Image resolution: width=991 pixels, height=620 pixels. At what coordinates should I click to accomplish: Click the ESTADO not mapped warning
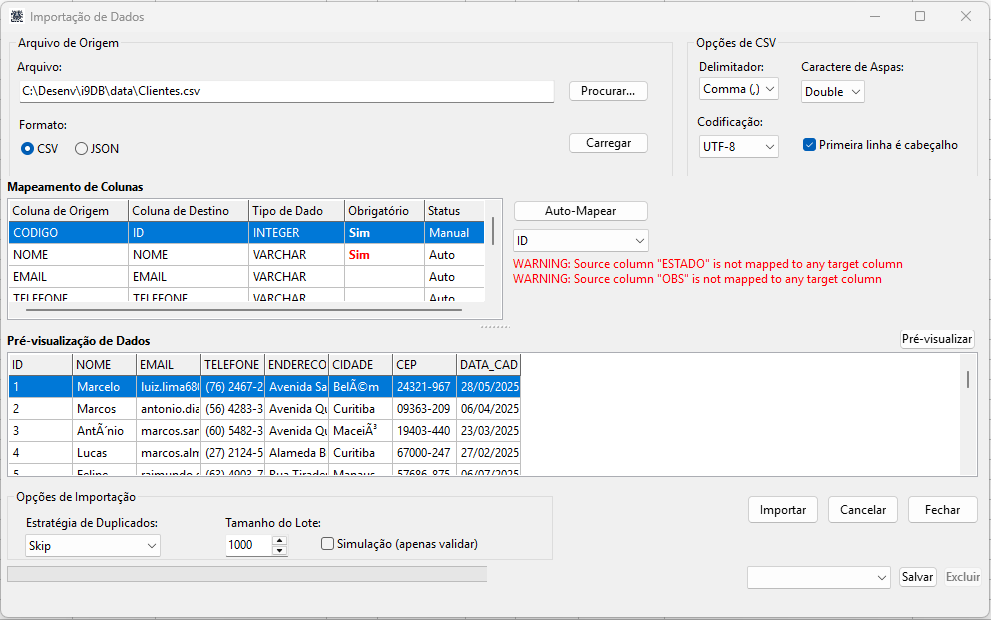pyautogui.click(x=708, y=264)
